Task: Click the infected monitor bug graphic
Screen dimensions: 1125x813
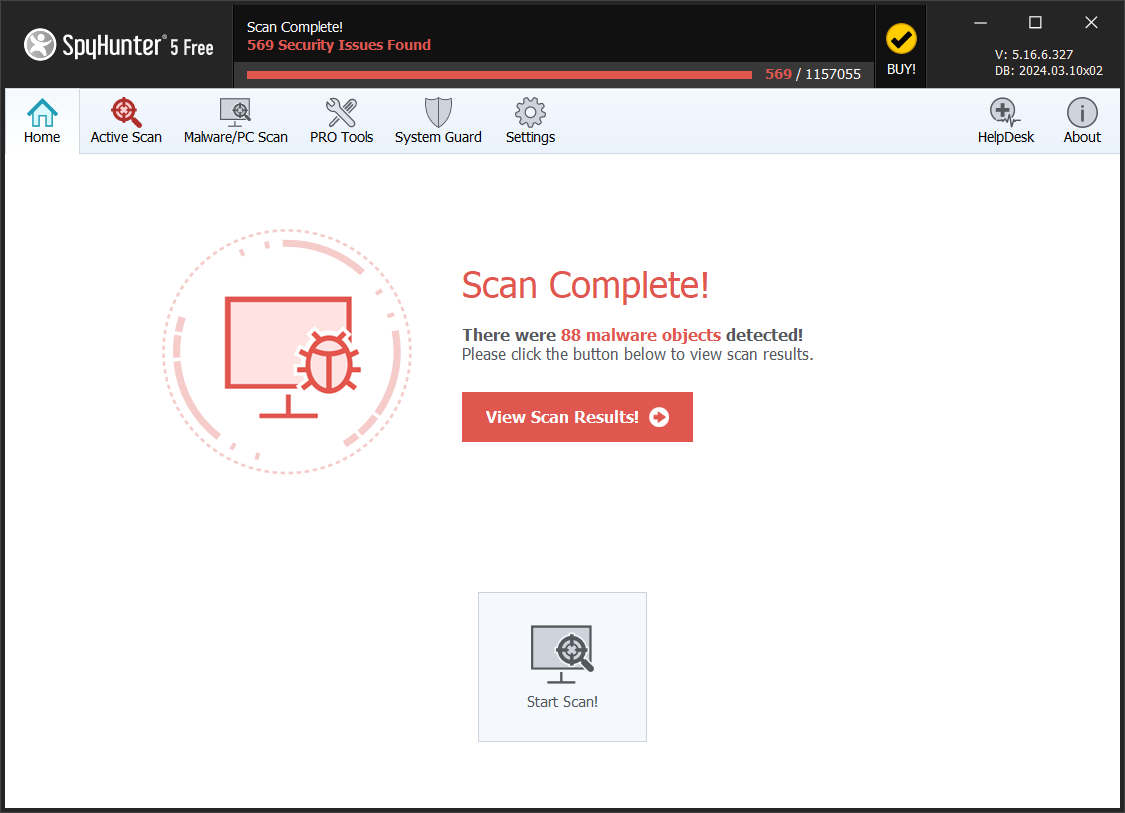Action: click(287, 352)
